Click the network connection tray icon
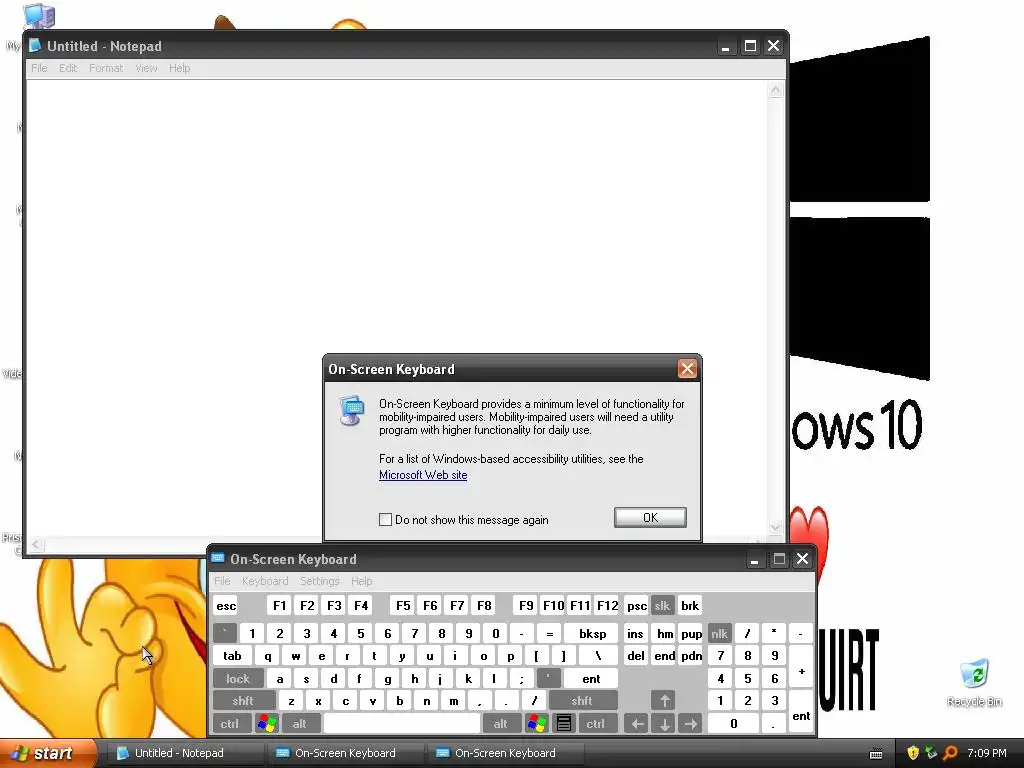Viewport: 1024px width, 768px height. (931, 753)
